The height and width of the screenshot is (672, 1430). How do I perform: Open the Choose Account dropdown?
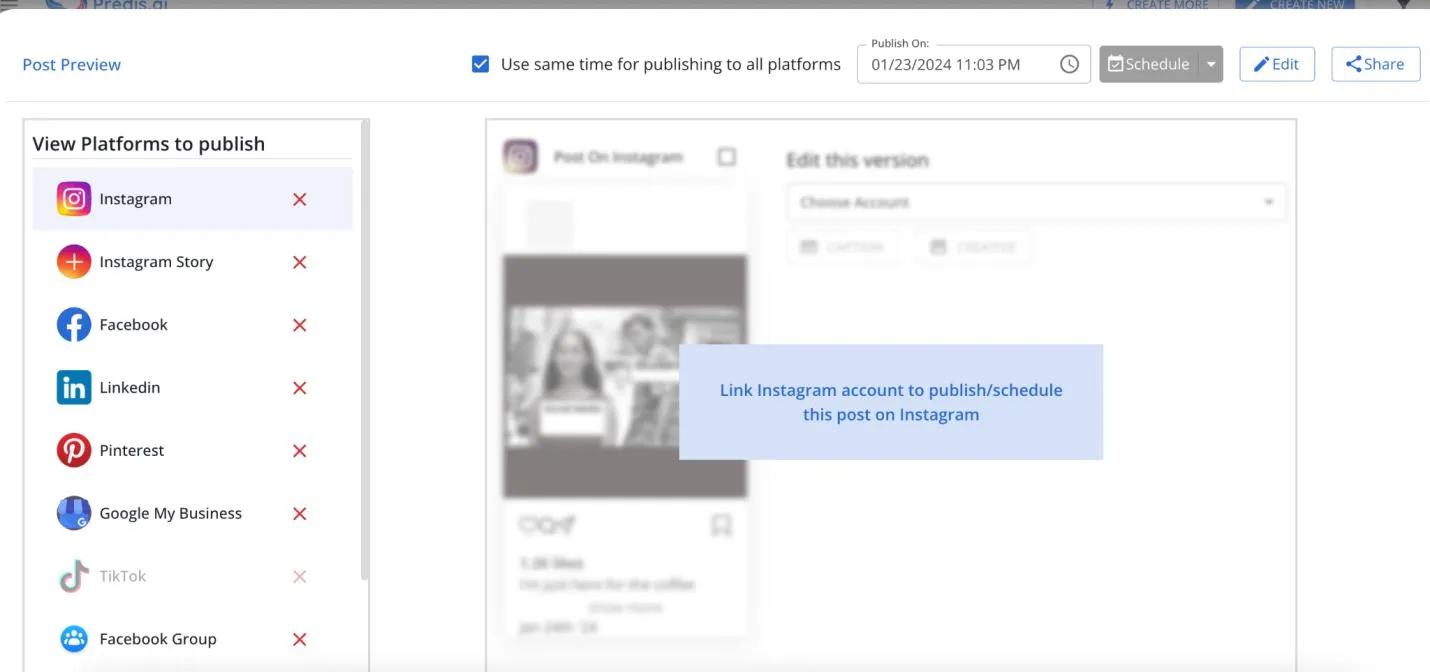1036,202
